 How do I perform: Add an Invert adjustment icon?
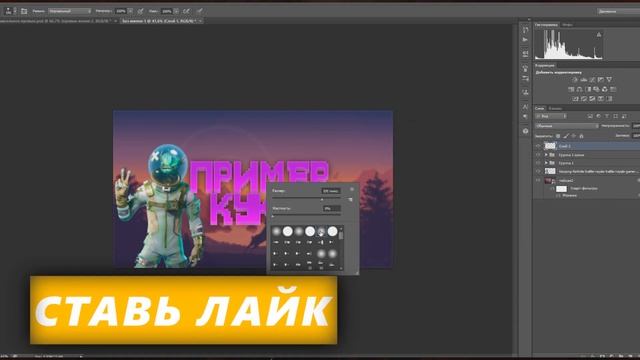(x=575, y=99)
